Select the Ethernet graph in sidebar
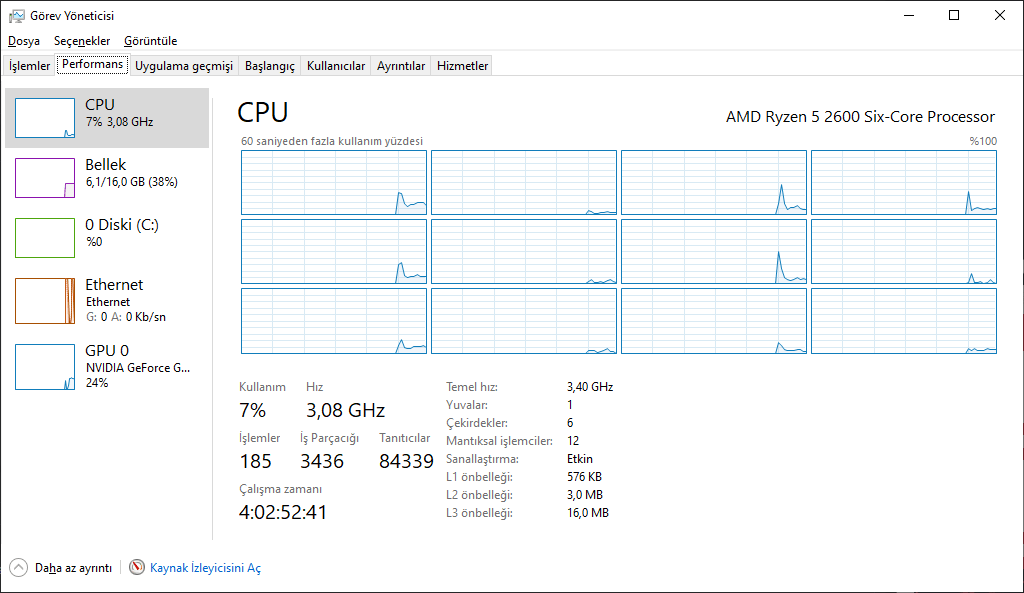 [x=44, y=300]
